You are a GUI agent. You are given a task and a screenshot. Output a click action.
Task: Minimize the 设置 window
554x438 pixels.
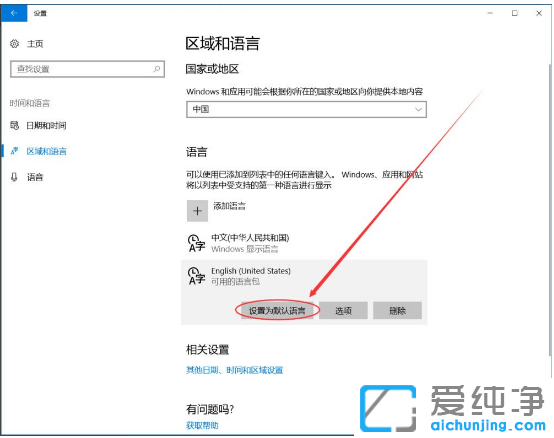pyautogui.click(x=490, y=13)
